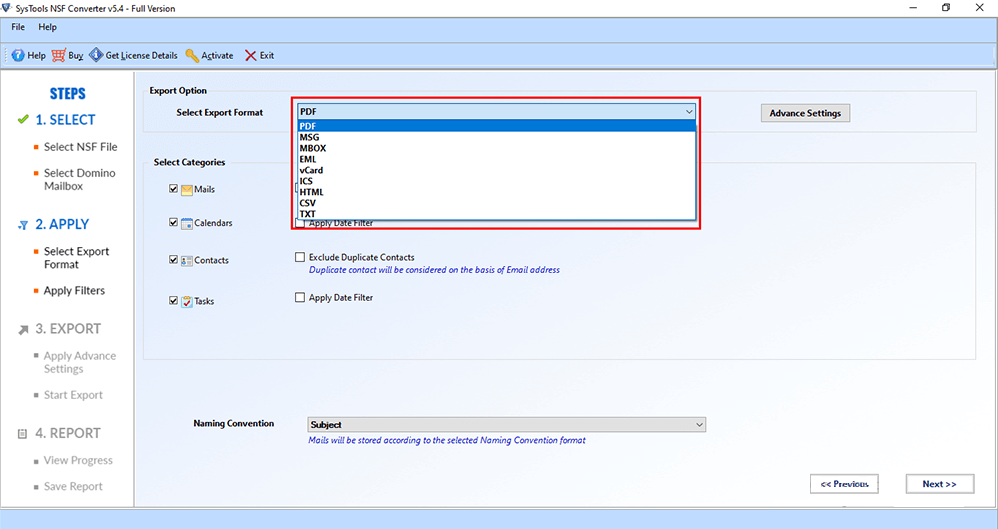Choose vCard from export format list
The width and height of the screenshot is (998, 529).
click(x=496, y=170)
